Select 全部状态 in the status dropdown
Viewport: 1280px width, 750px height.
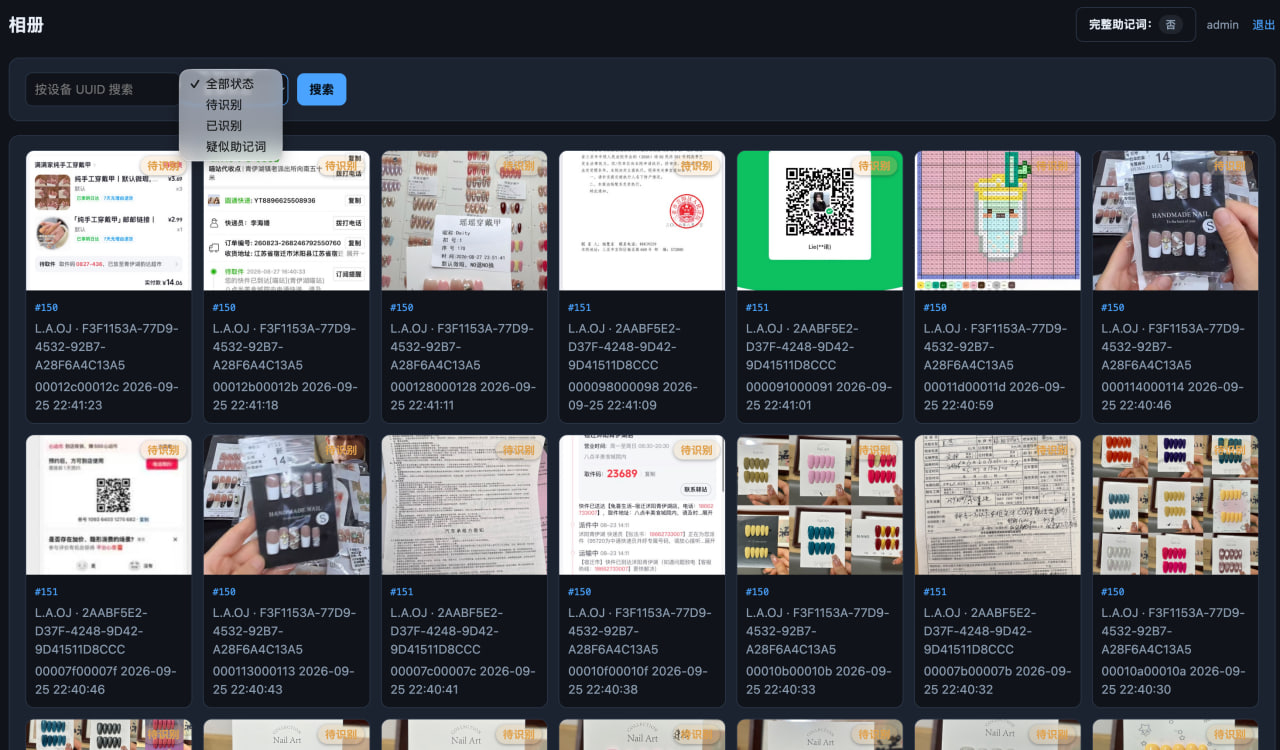pyautogui.click(x=231, y=84)
